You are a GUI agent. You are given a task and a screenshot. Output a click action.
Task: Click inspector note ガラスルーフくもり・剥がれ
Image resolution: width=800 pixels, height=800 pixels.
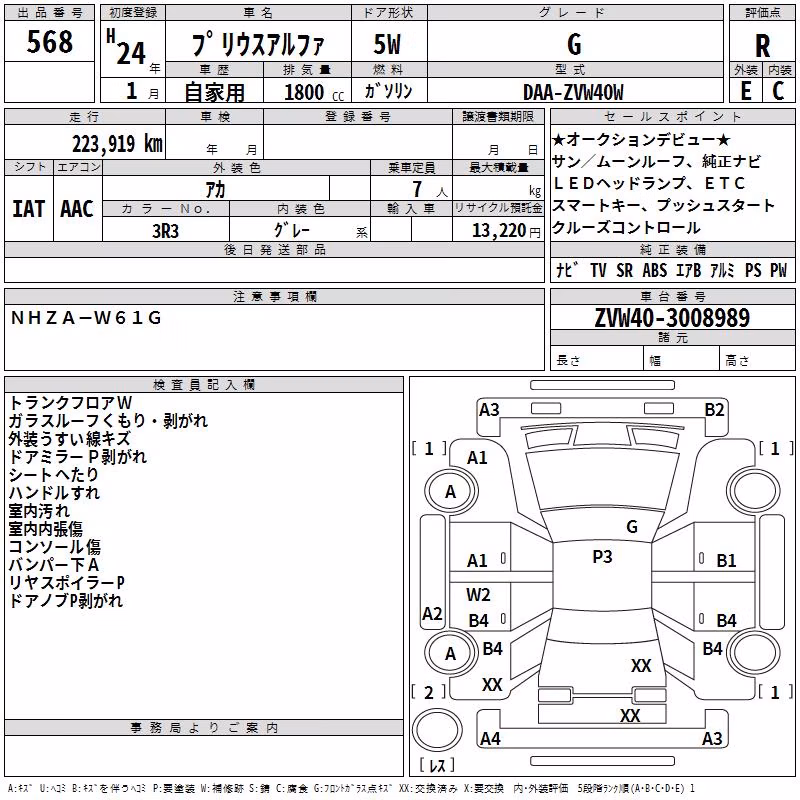[x=108, y=420]
